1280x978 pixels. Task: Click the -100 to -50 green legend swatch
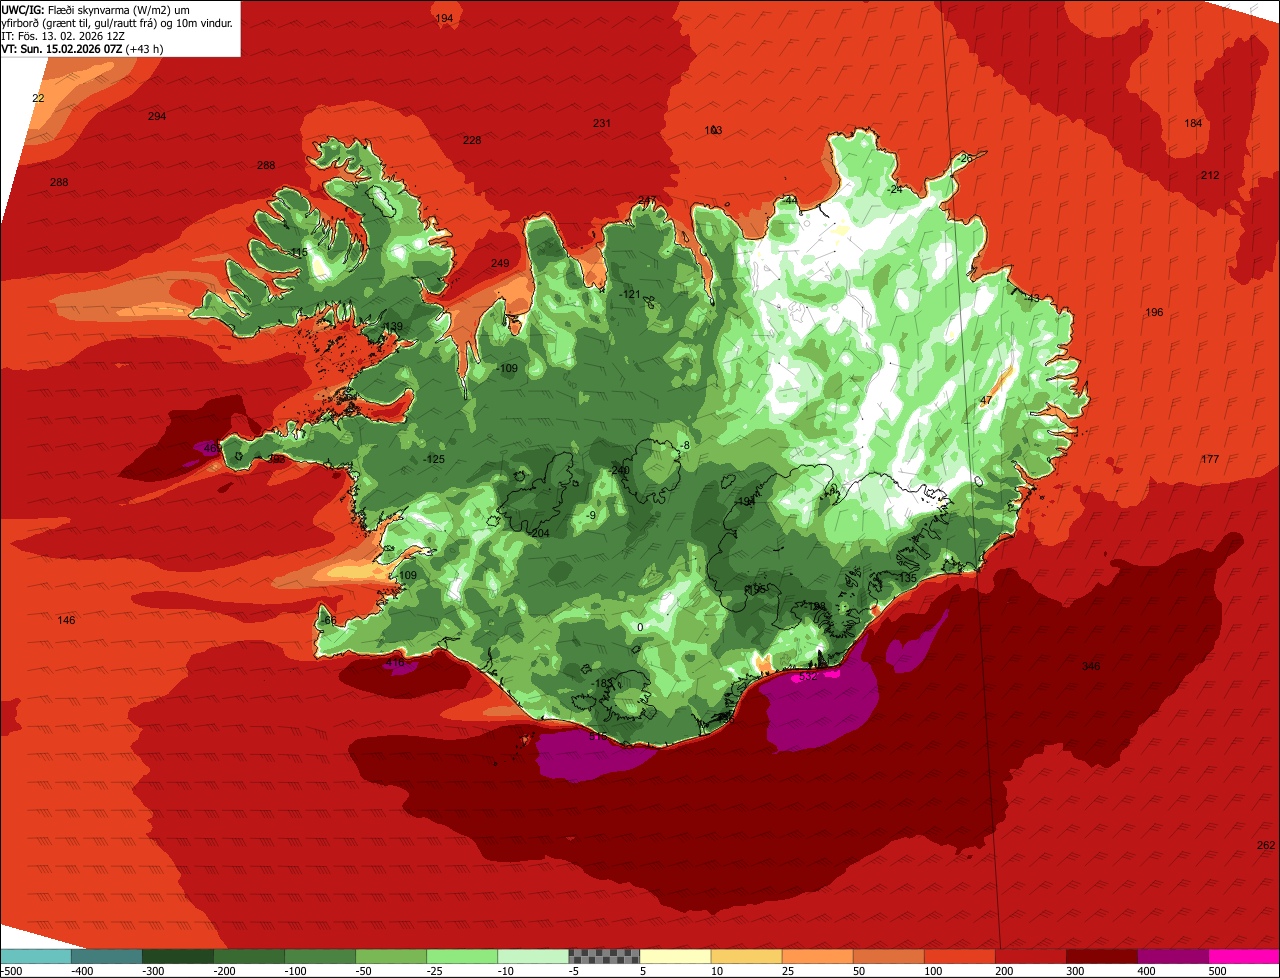(319, 956)
